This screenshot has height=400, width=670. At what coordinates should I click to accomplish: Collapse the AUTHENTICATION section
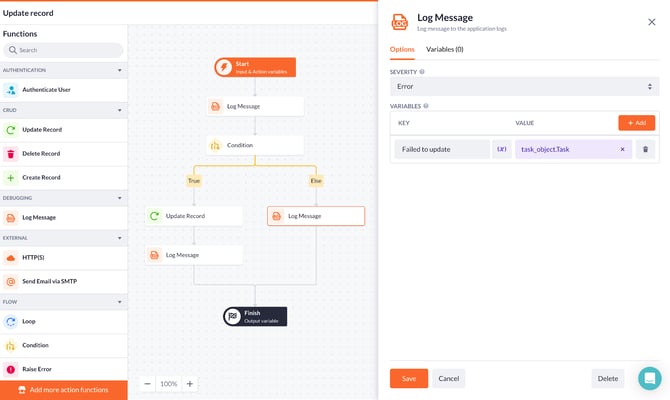coord(120,70)
